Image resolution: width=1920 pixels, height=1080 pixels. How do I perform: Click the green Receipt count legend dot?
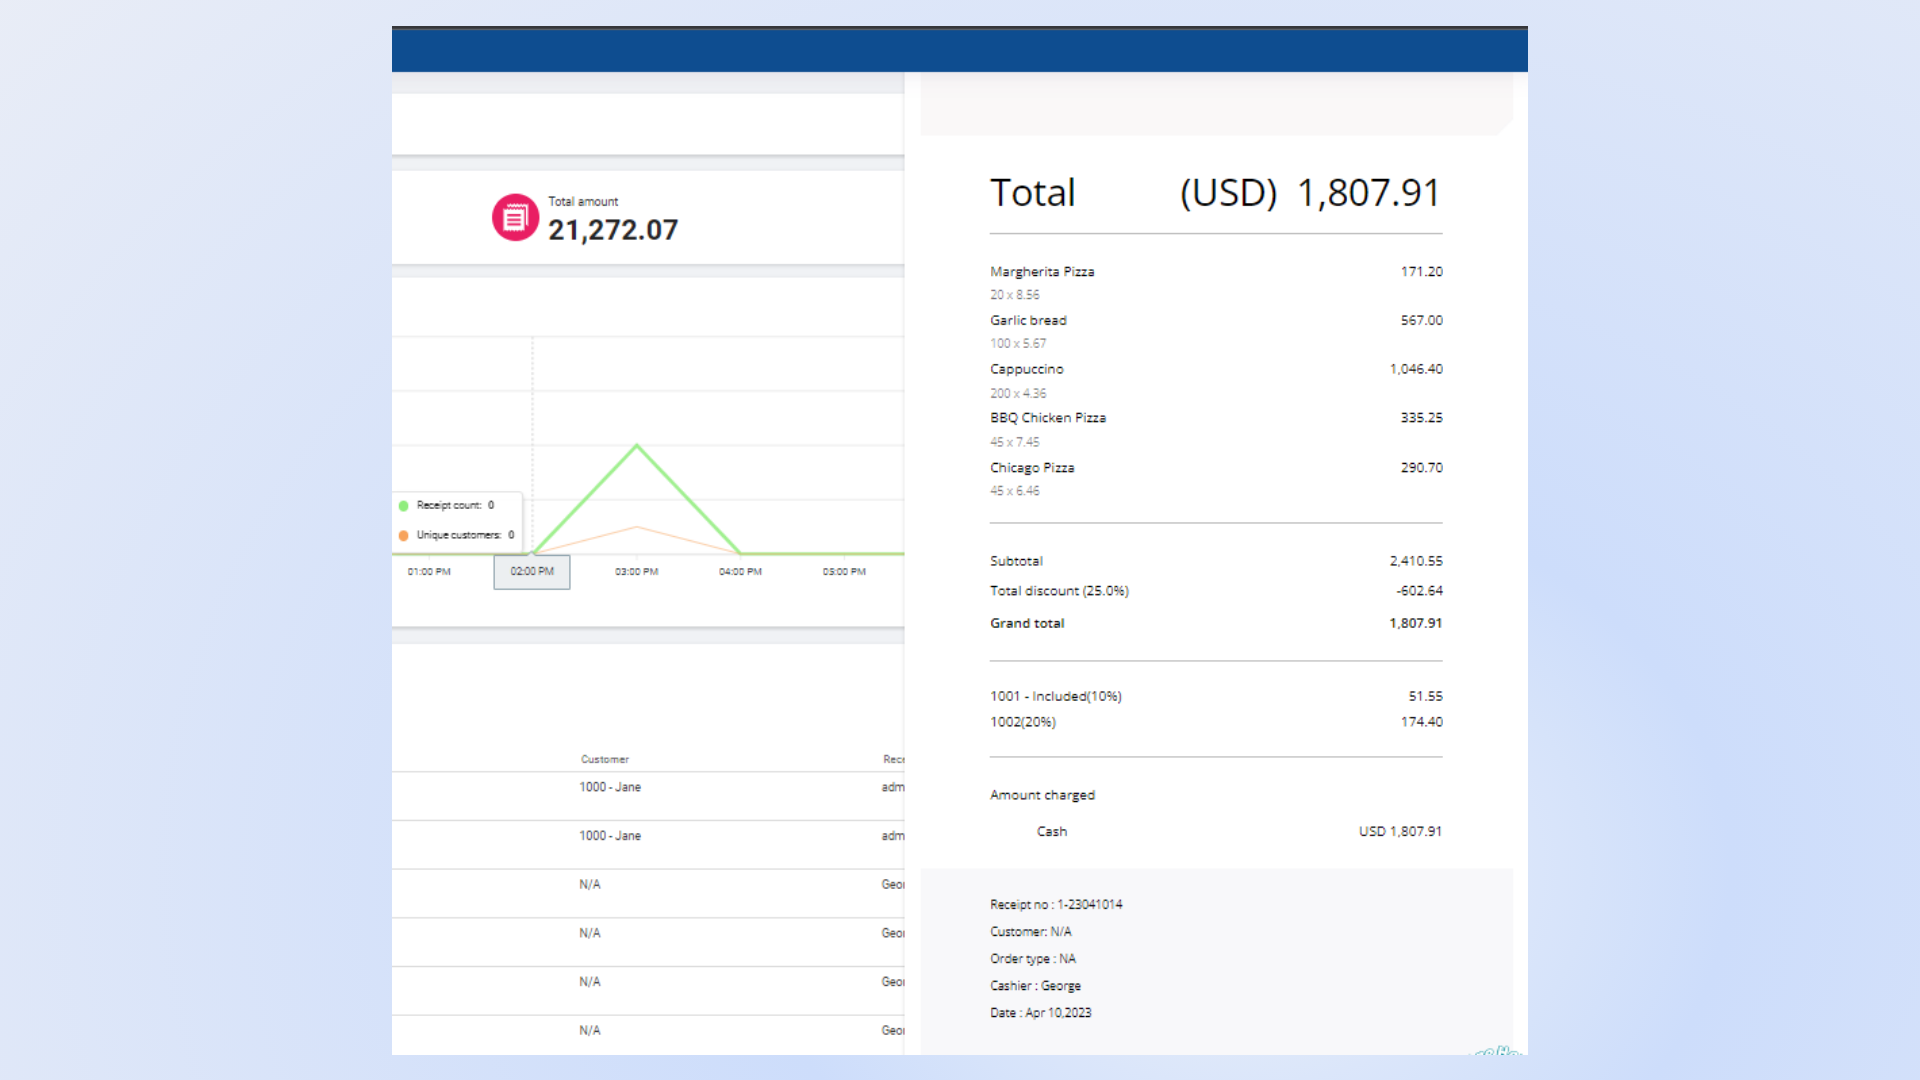click(404, 506)
